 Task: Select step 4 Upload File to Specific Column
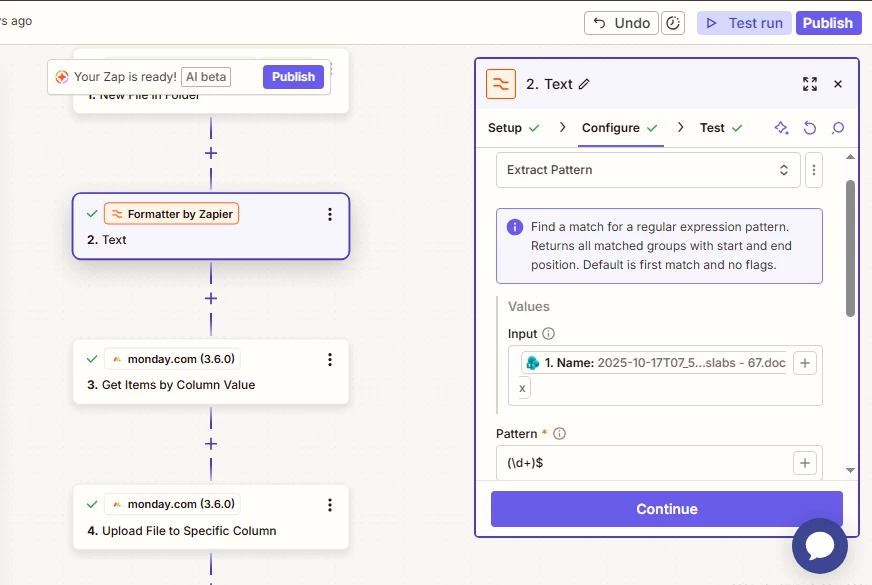(211, 517)
